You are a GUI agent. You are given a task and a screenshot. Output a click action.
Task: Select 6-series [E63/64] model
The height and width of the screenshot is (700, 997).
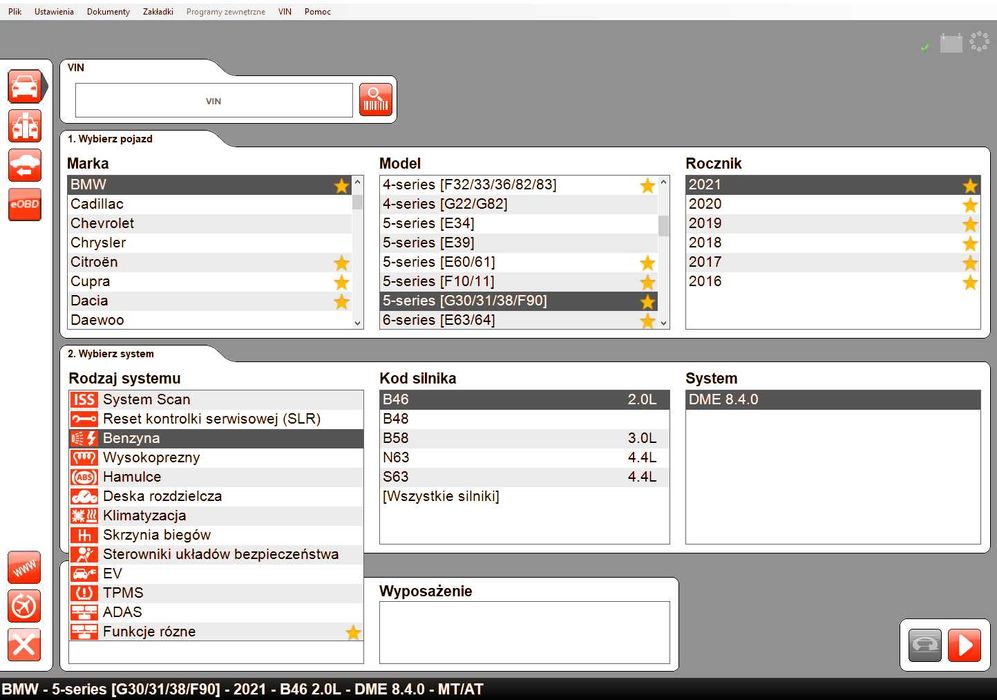[519, 320]
